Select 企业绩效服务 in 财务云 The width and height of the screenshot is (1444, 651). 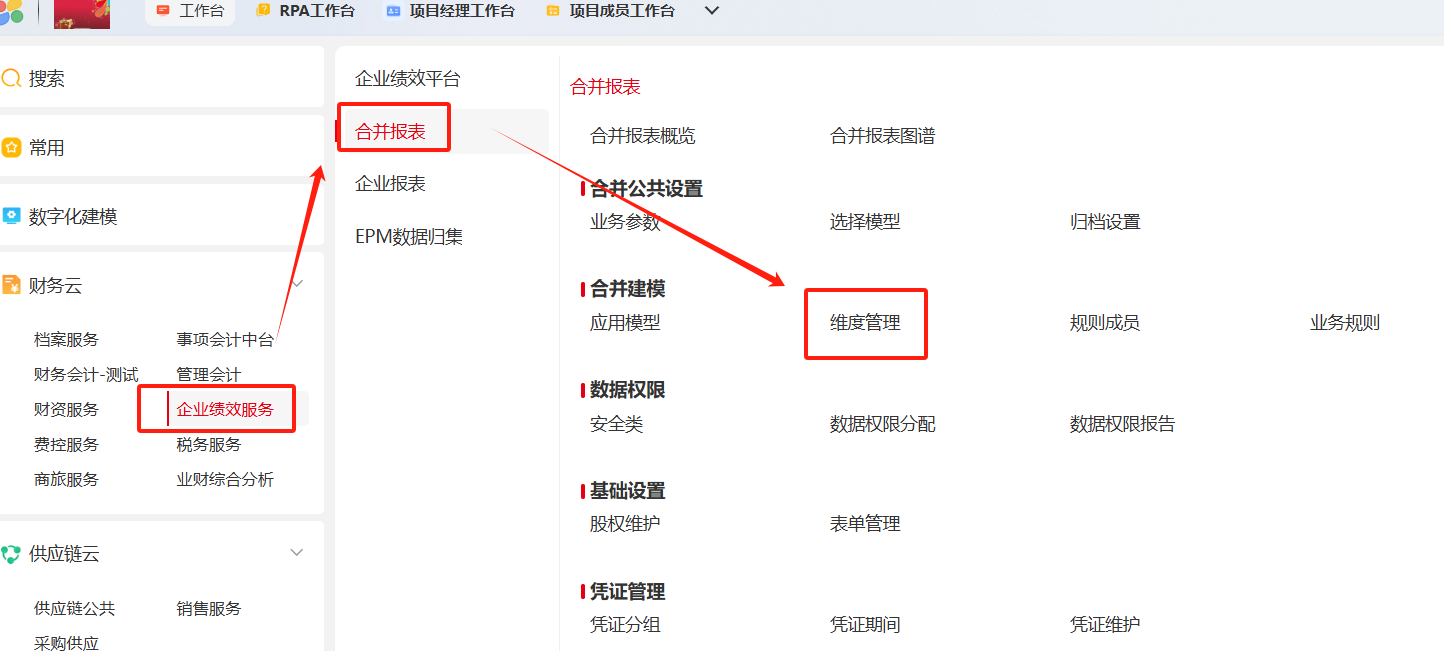(225, 409)
